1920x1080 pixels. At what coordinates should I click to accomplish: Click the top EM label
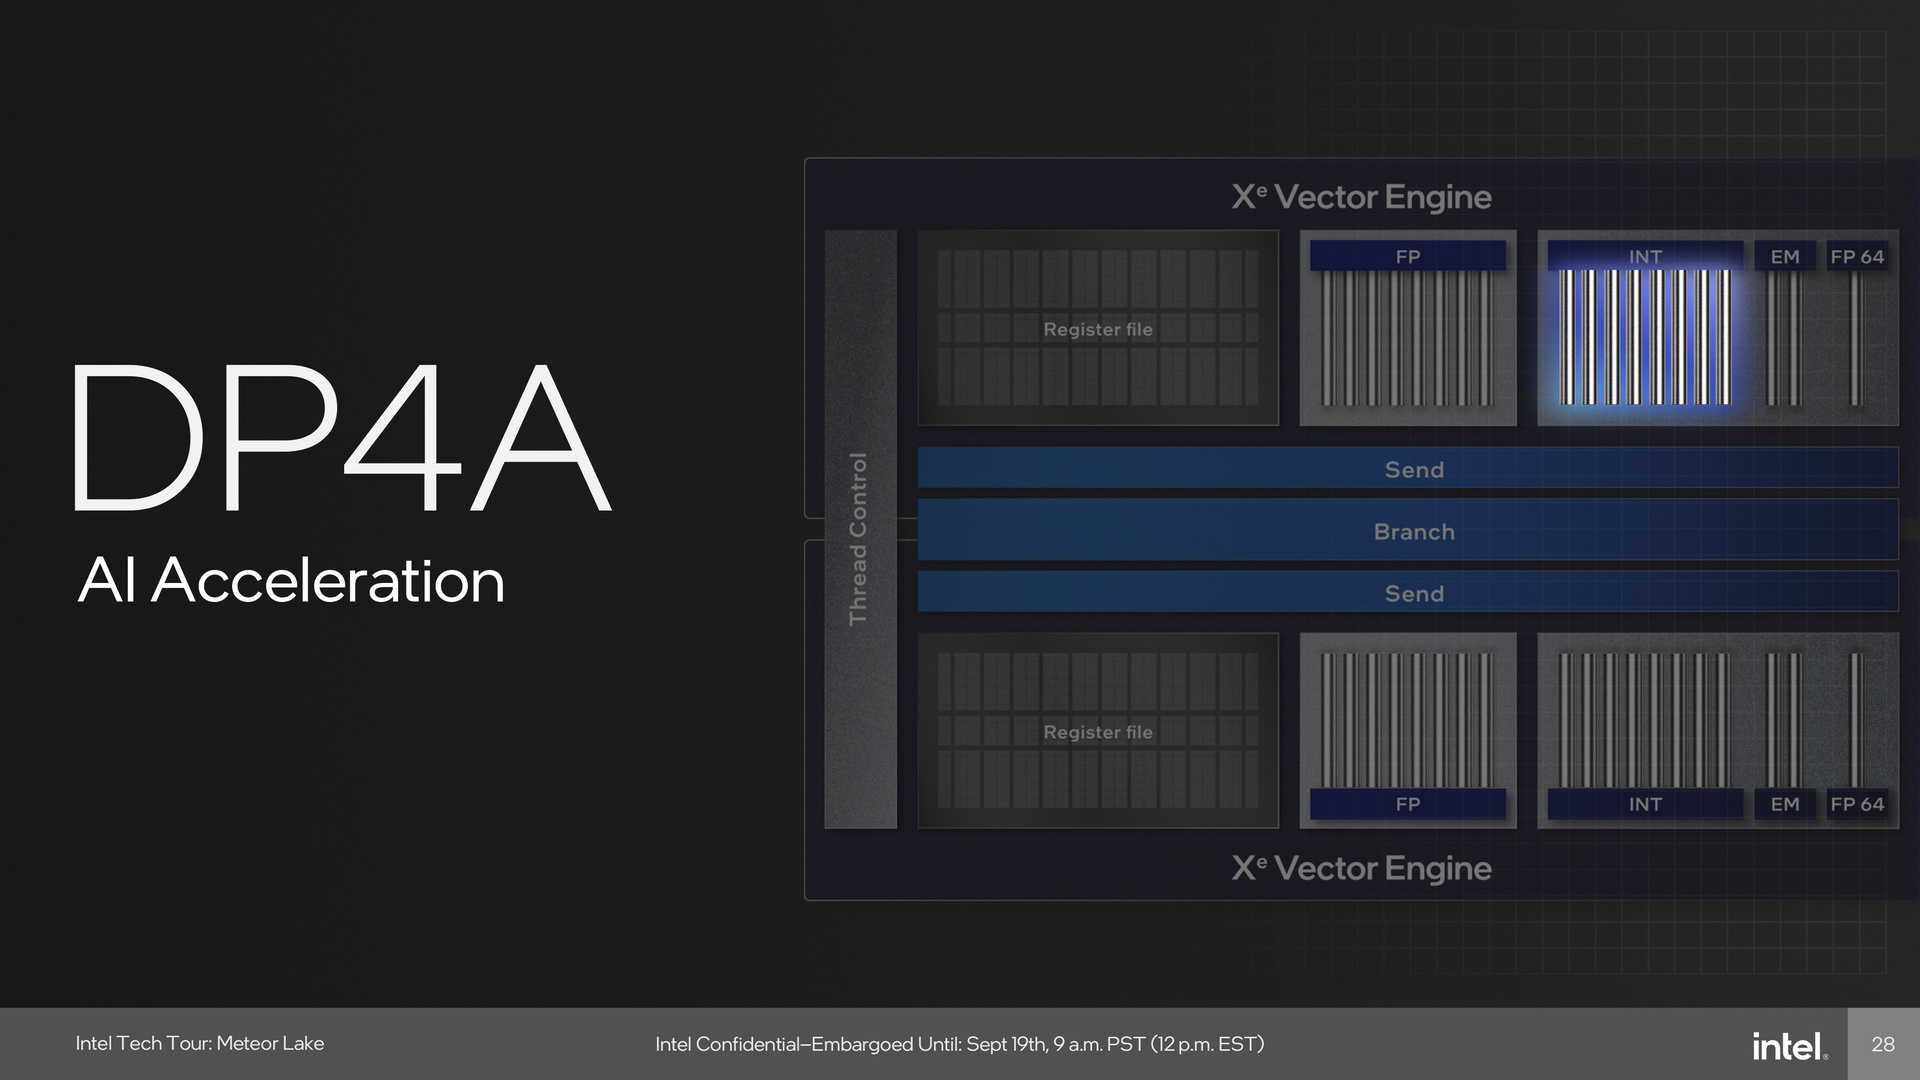pyautogui.click(x=1785, y=256)
